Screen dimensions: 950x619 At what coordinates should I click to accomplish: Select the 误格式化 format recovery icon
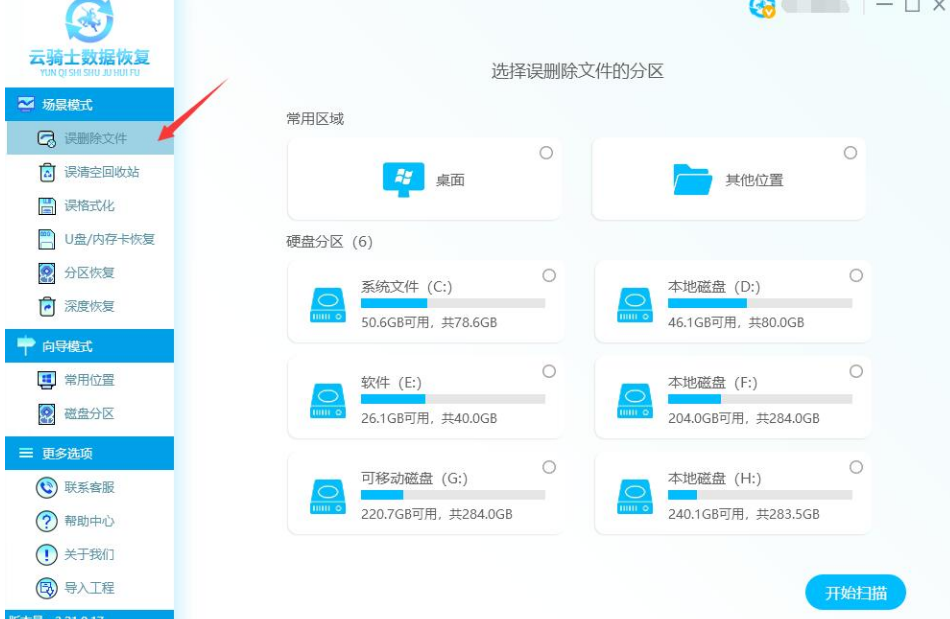(x=47, y=206)
